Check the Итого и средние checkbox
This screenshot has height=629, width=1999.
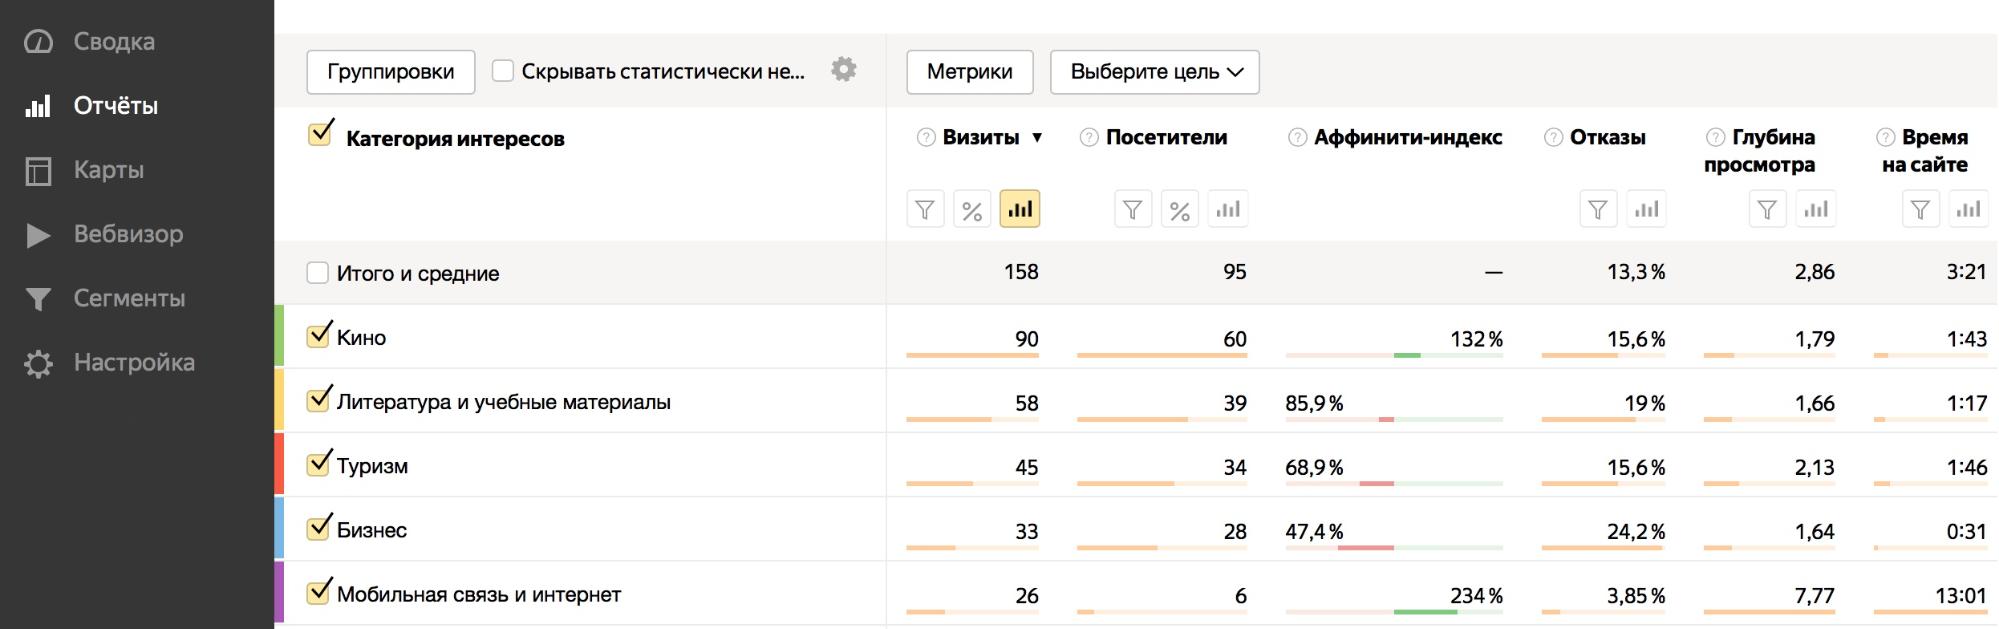click(318, 273)
